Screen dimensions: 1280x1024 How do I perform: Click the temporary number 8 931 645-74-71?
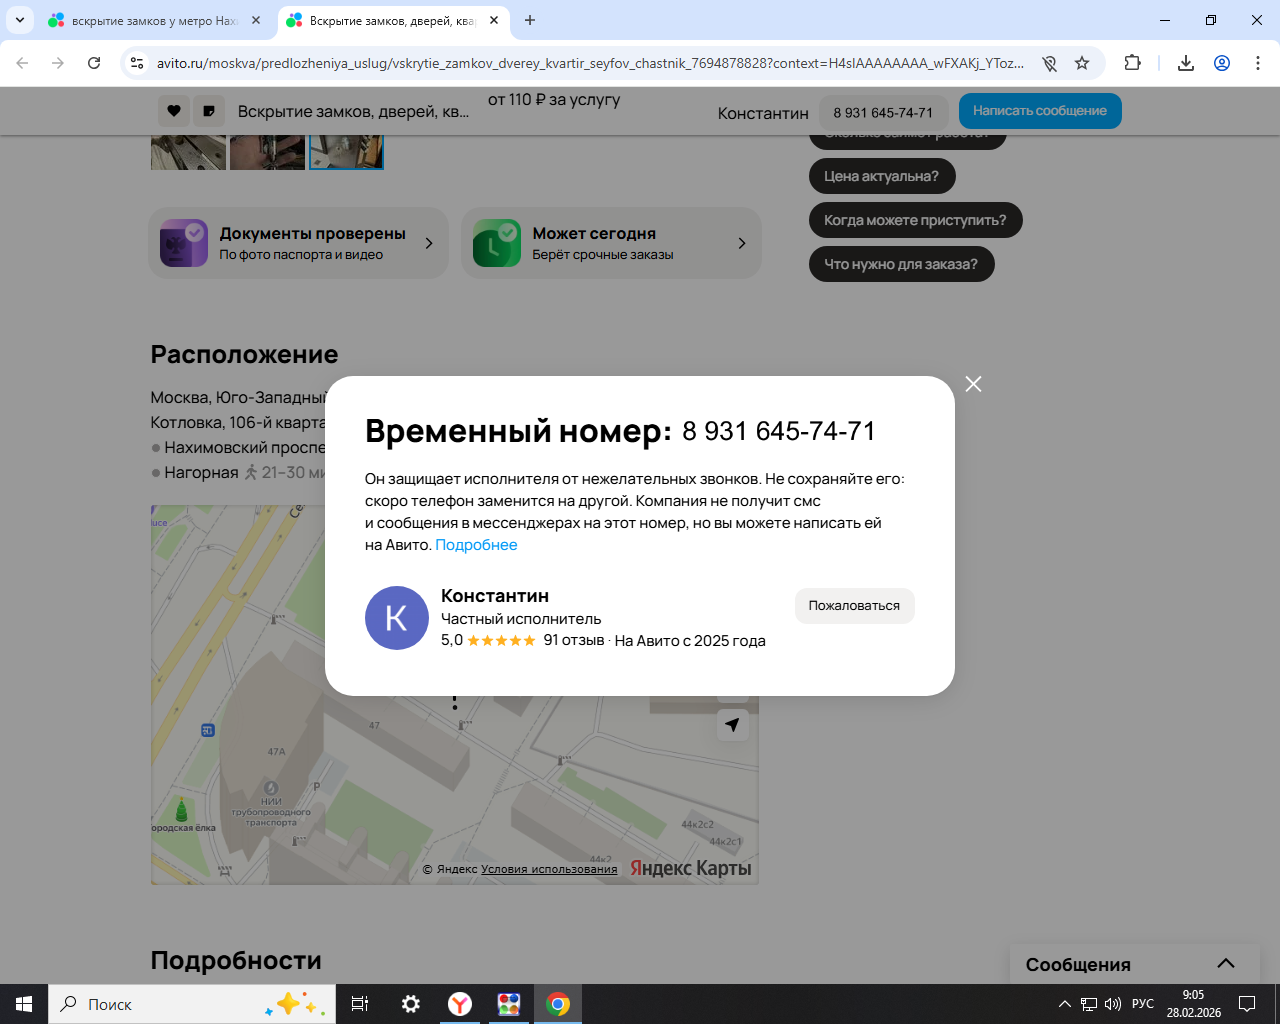pyautogui.click(x=779, y=431)
